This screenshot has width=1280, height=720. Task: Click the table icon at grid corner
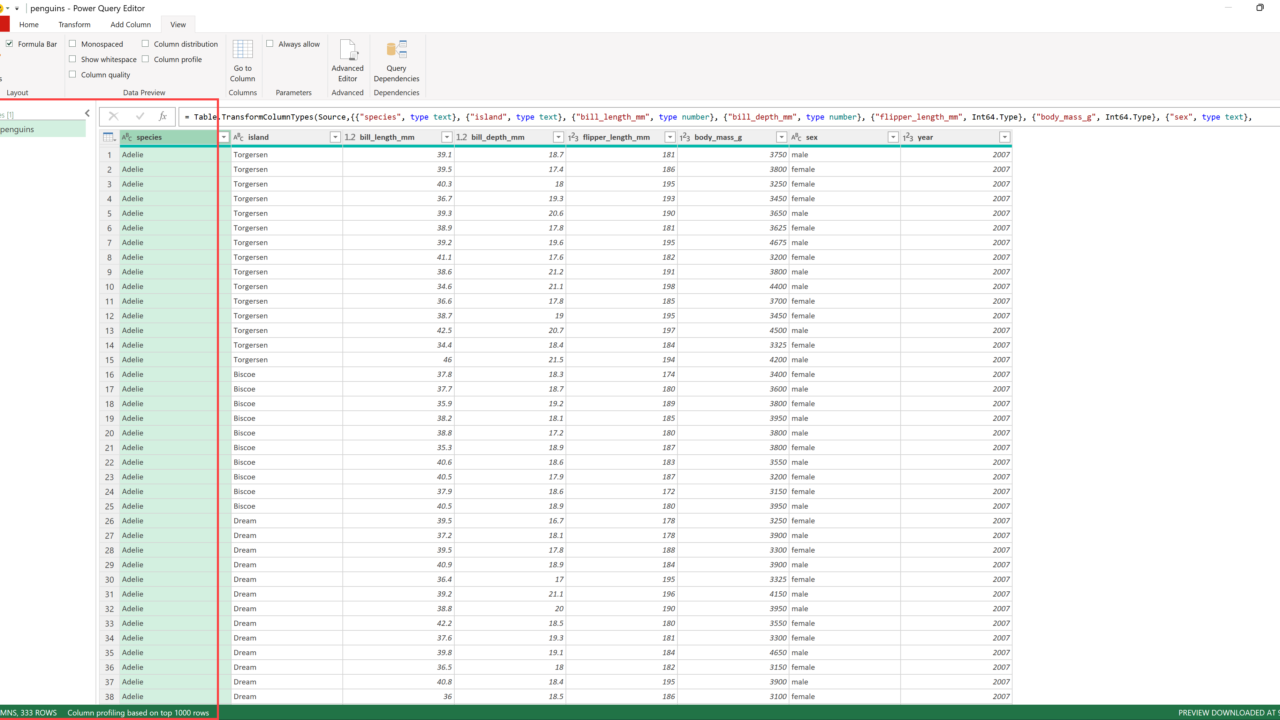pyautogui.click(x=108, y=137)
